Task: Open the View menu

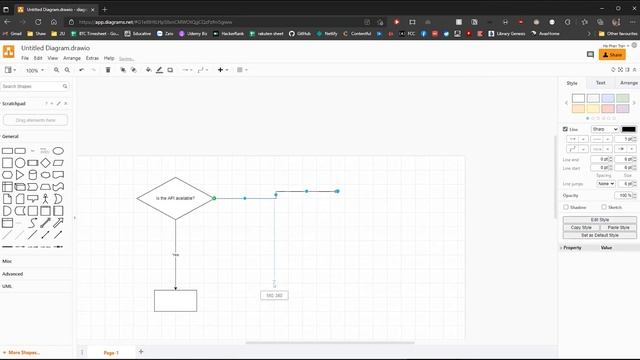Action: (x=53, y=58)
